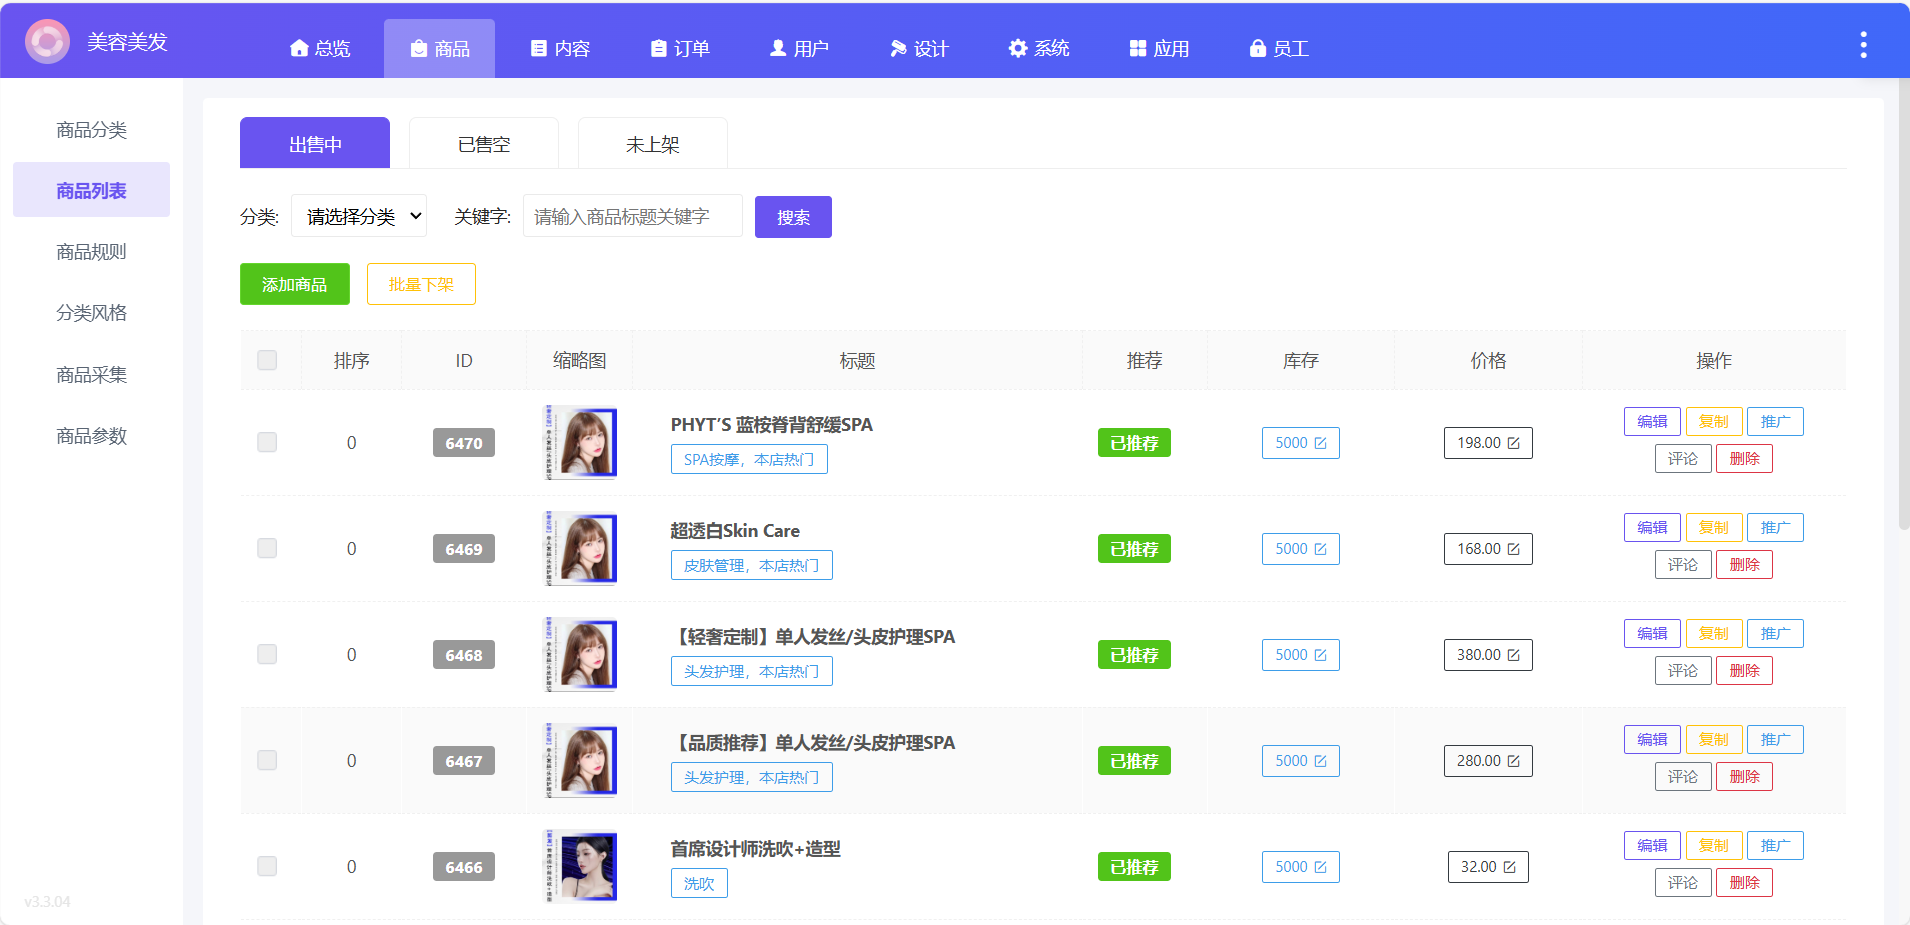
Task: Click the price edit icon for 168.00
Action: pyautogui.click(x=1513, y=549)
